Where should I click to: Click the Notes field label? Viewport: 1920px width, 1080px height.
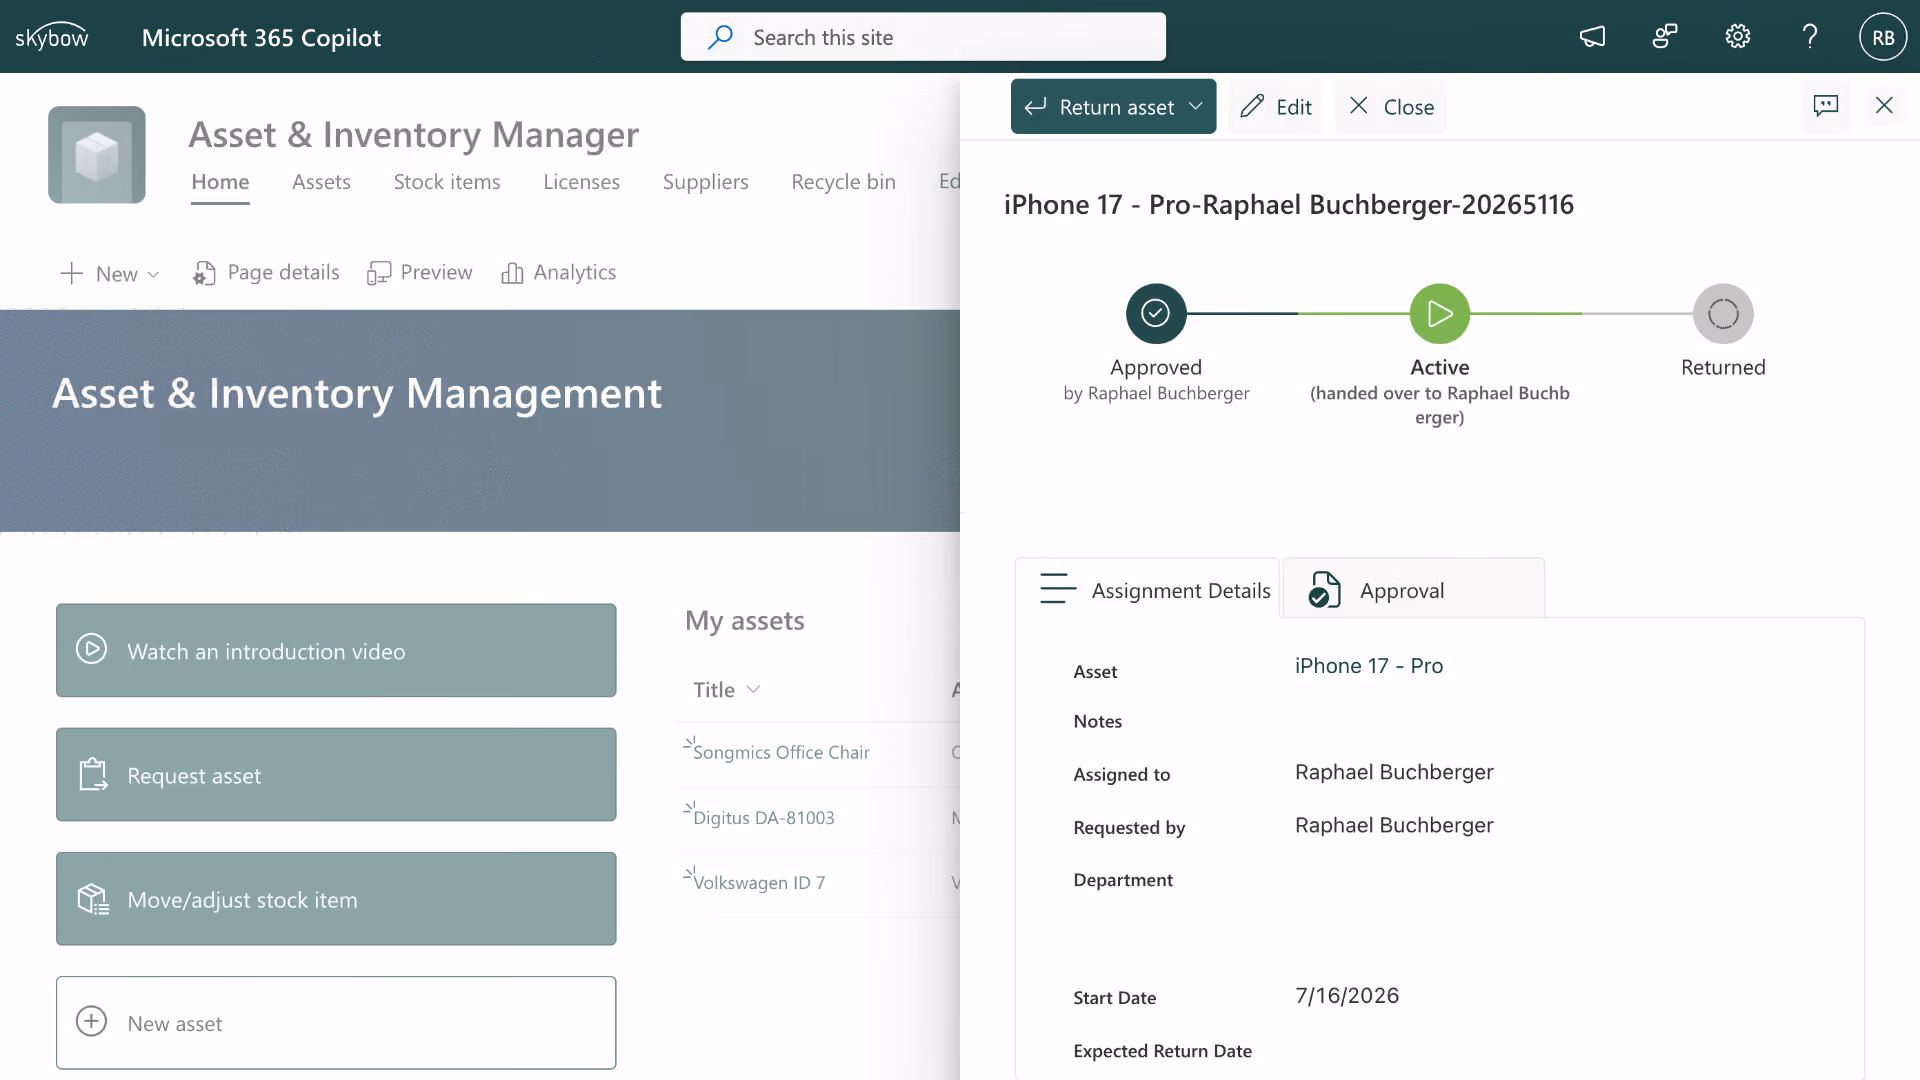coord(1097,721)
